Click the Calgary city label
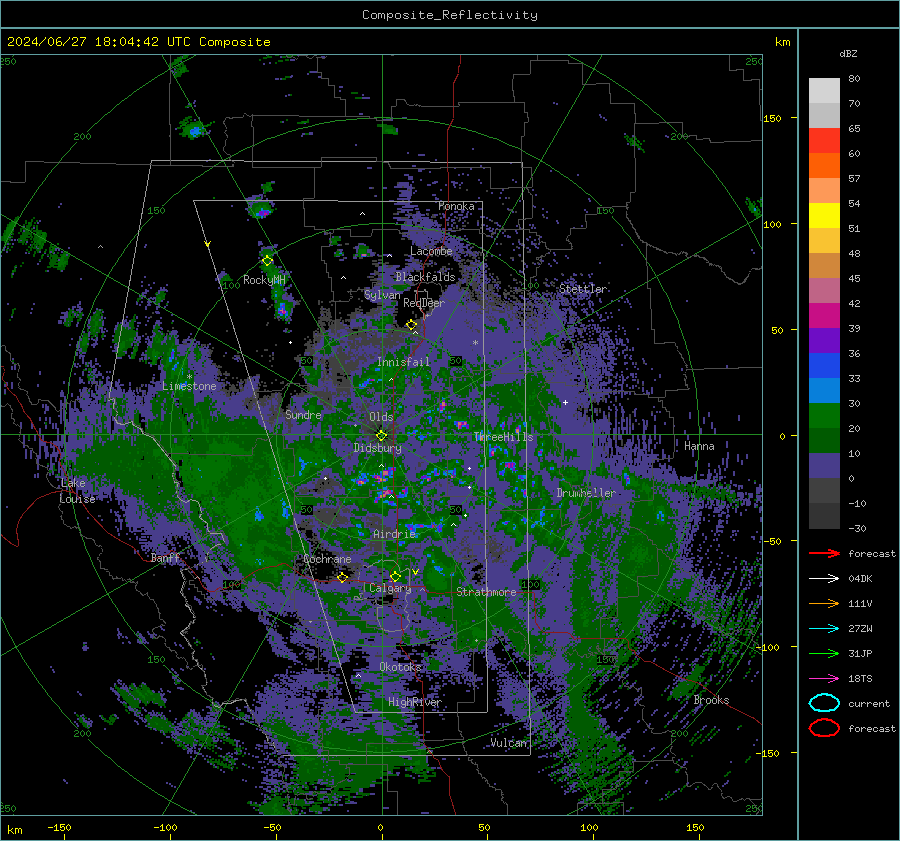The image size is (900, 841). tap(390, 588)
